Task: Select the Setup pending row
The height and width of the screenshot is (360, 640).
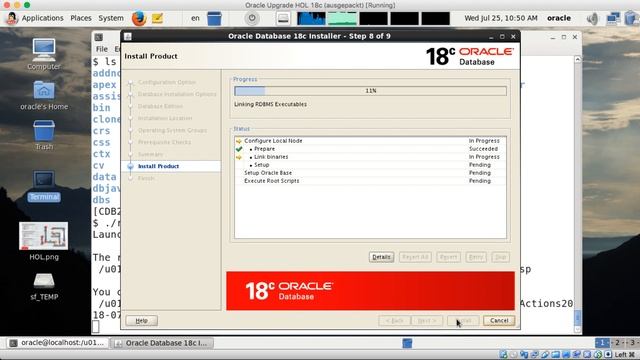Action: [371, 165]
